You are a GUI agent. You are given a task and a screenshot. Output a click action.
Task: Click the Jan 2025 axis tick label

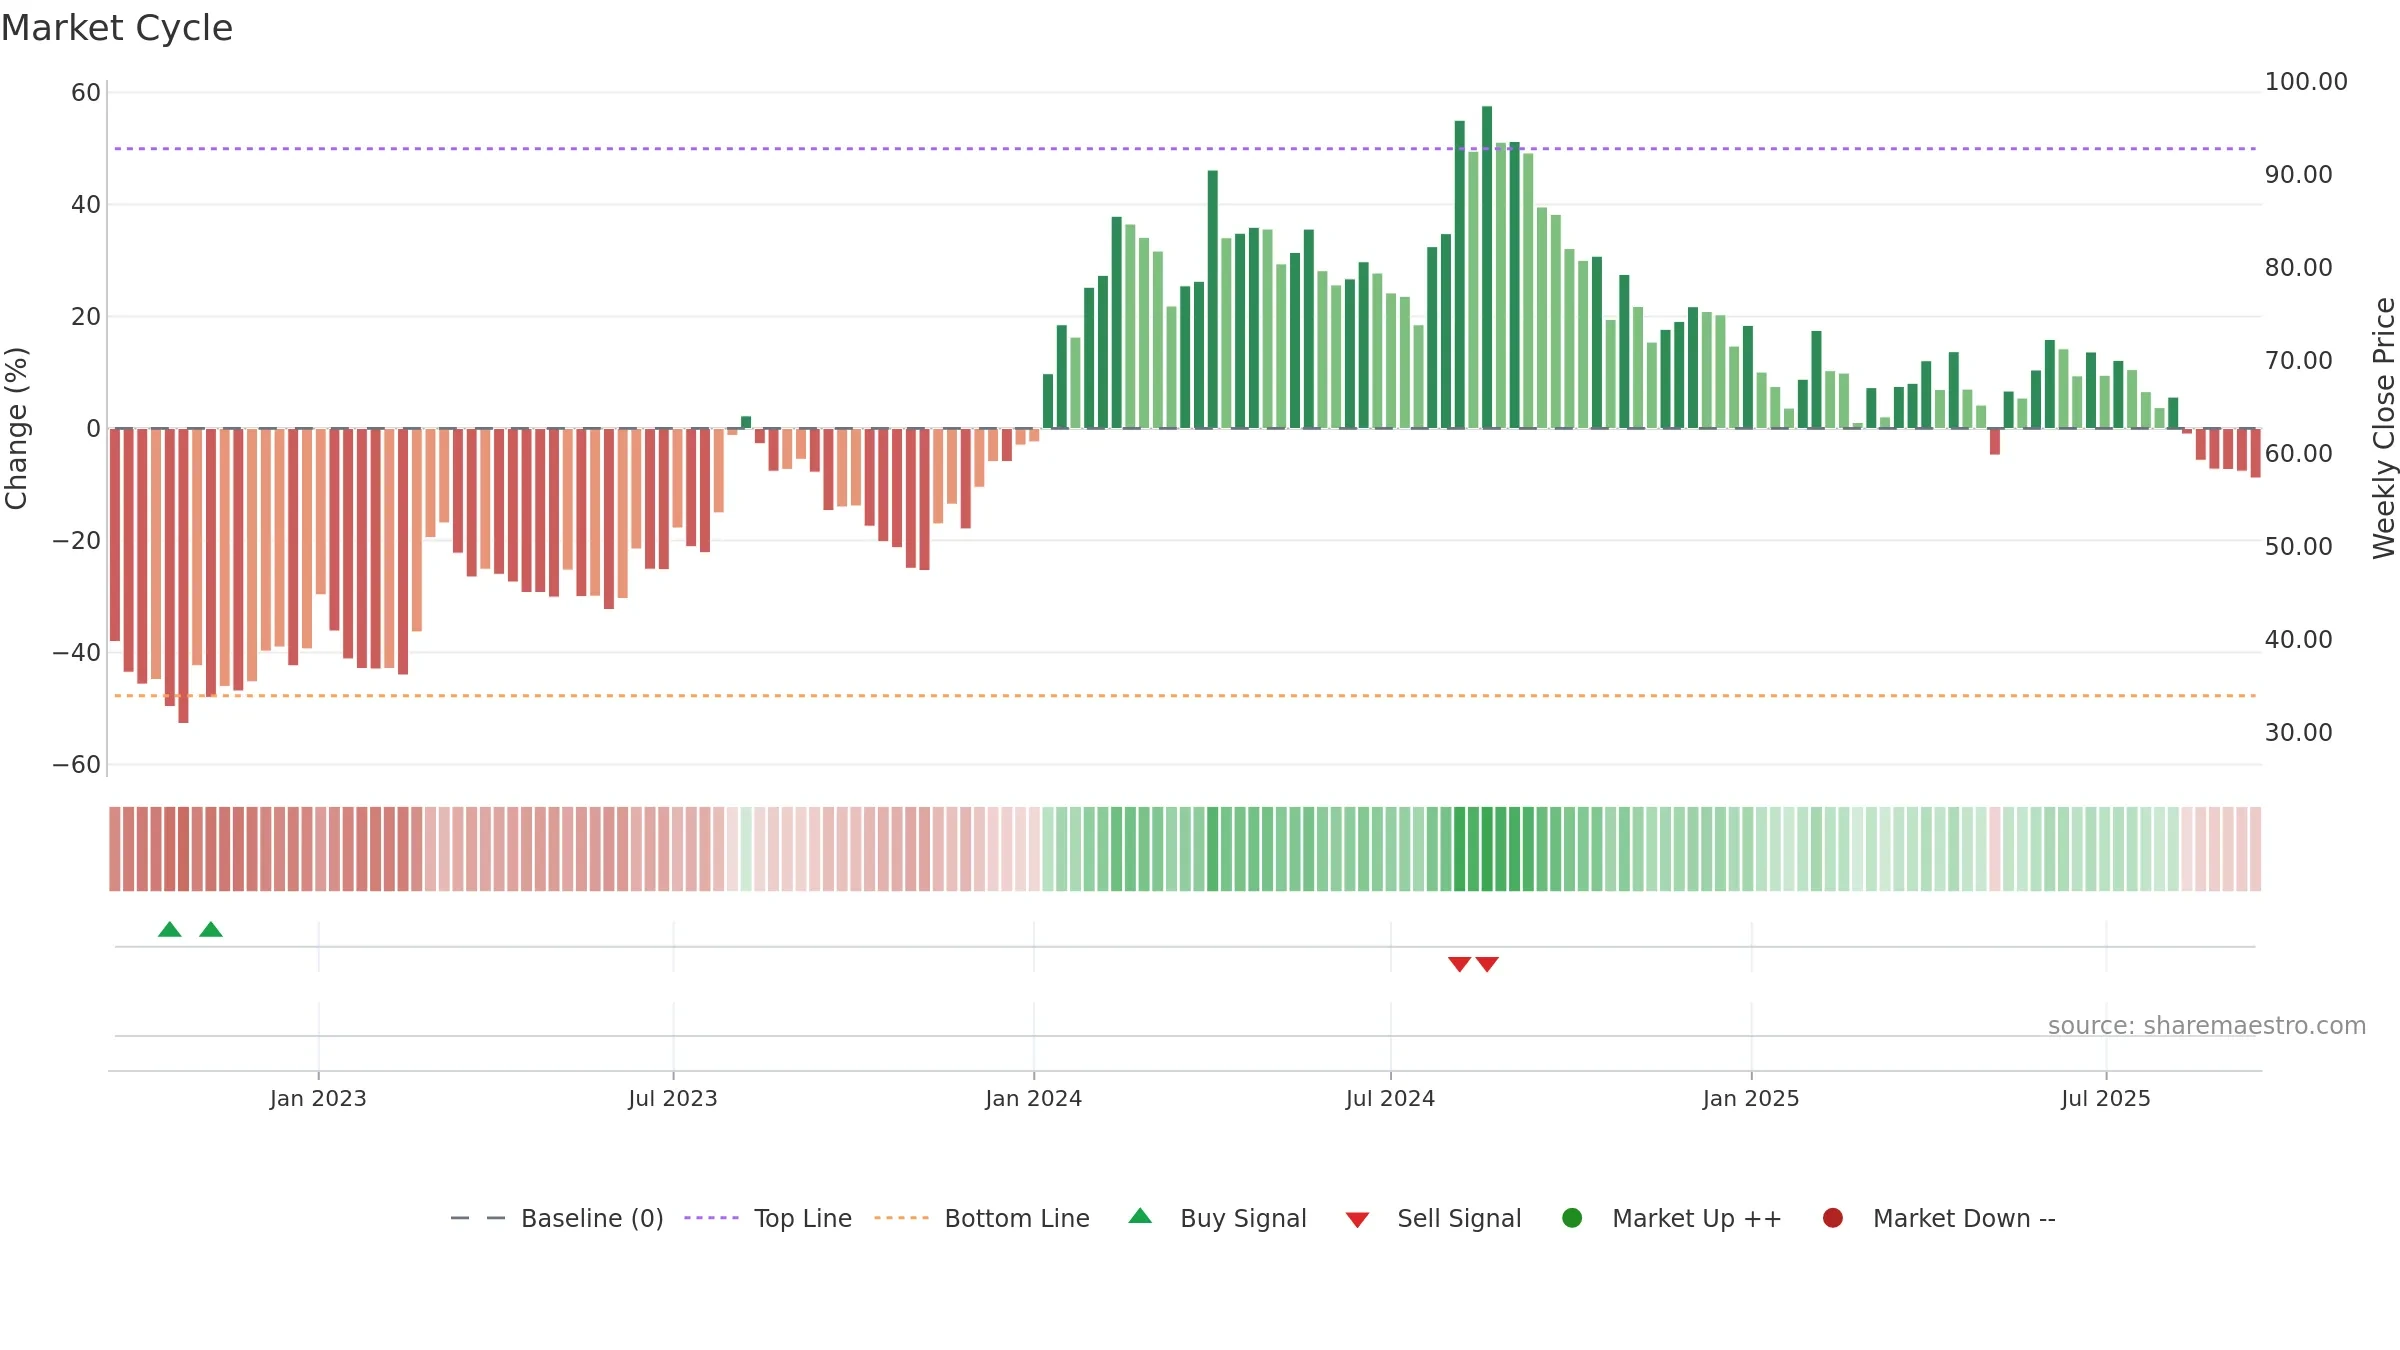1751,1099
